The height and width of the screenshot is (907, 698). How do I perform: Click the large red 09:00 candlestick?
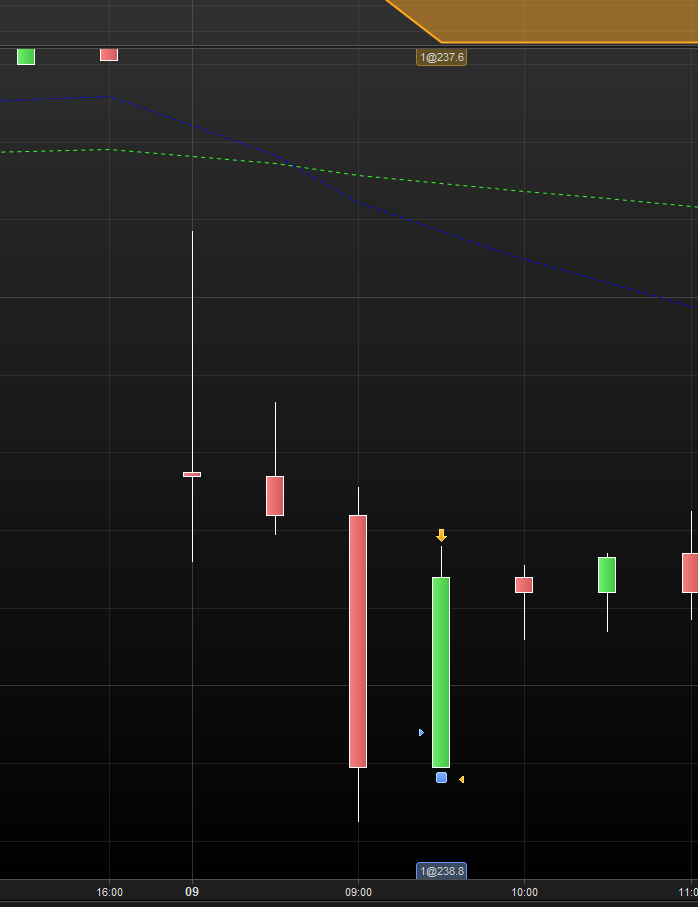[x=358, y=641]
